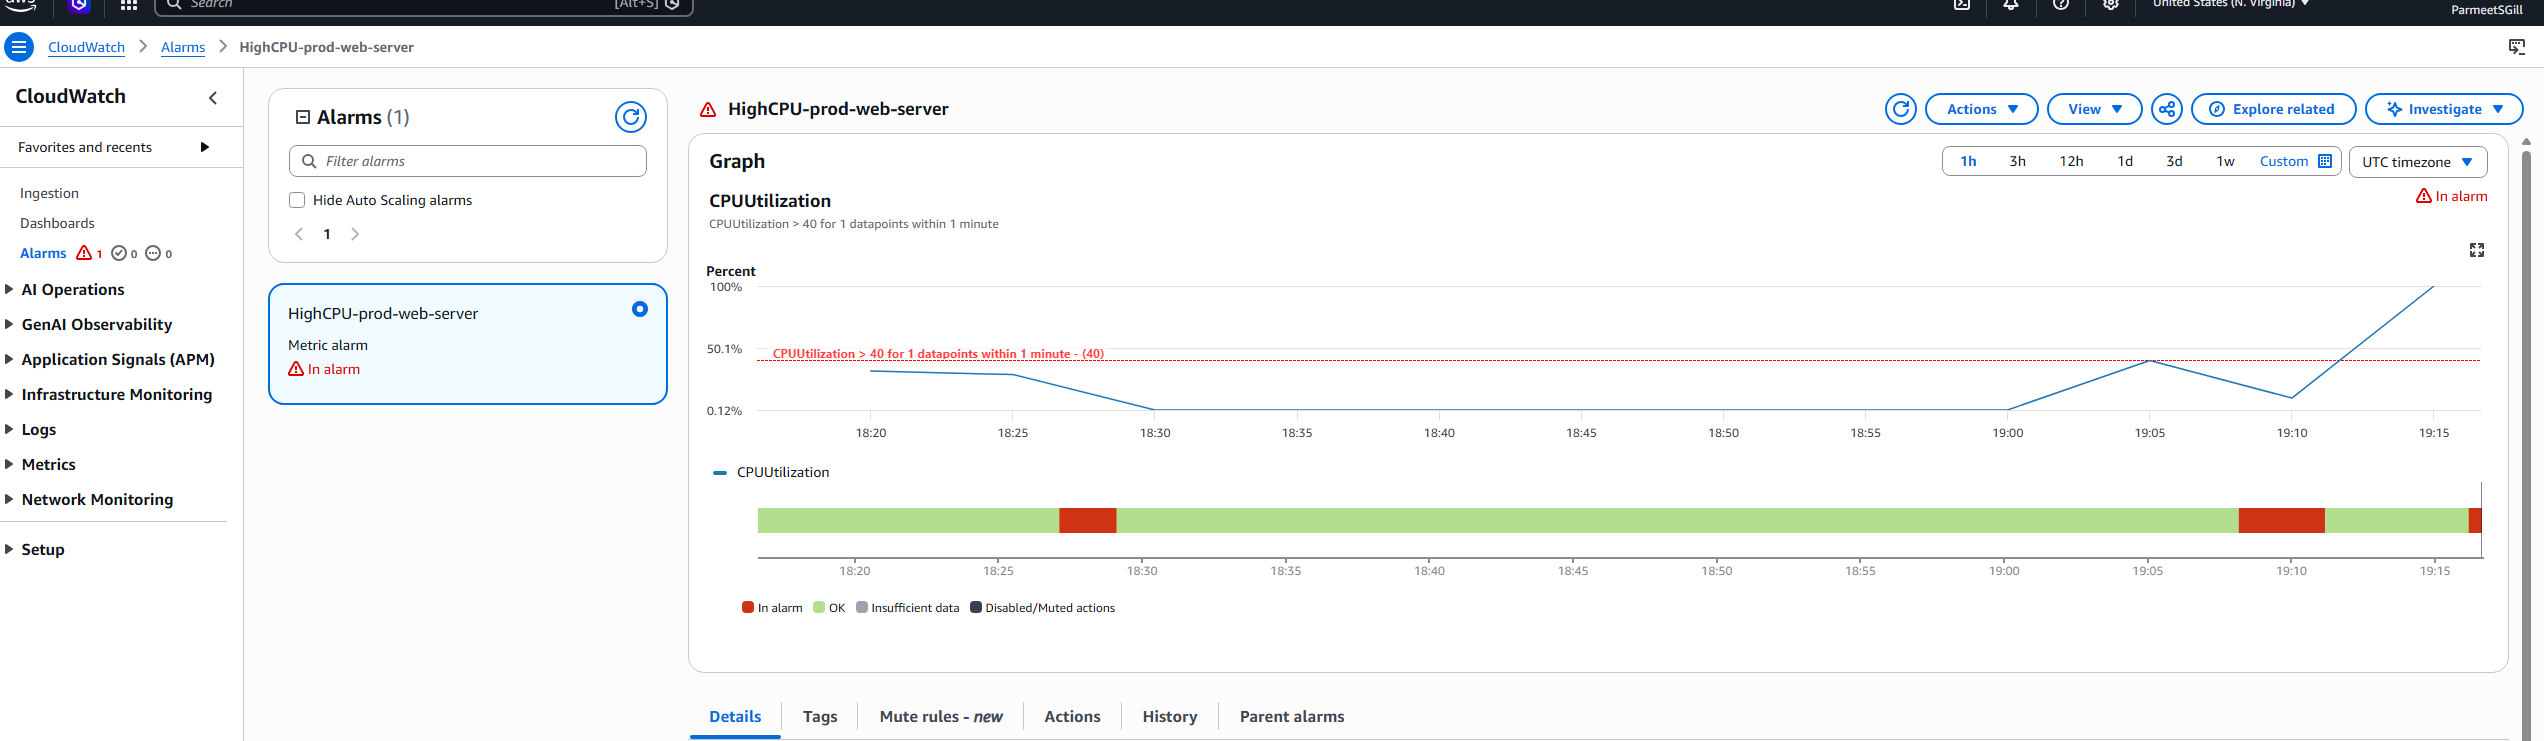
Task: Open Ingestion in sidebar
Action: coord(49,193)
